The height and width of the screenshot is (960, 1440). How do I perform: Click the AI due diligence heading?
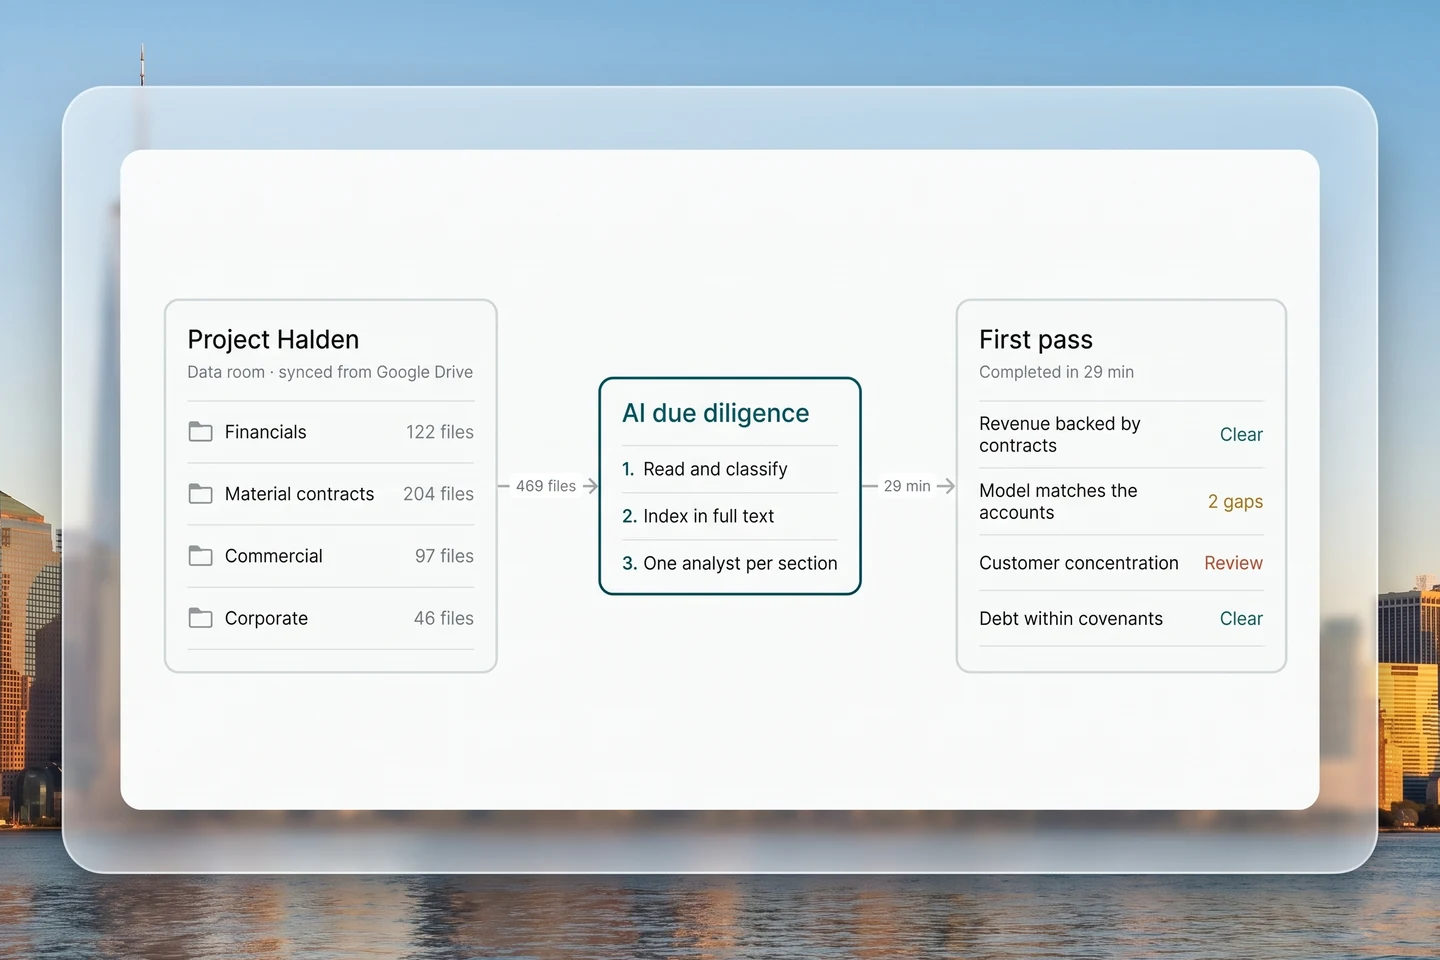point(716,413)
